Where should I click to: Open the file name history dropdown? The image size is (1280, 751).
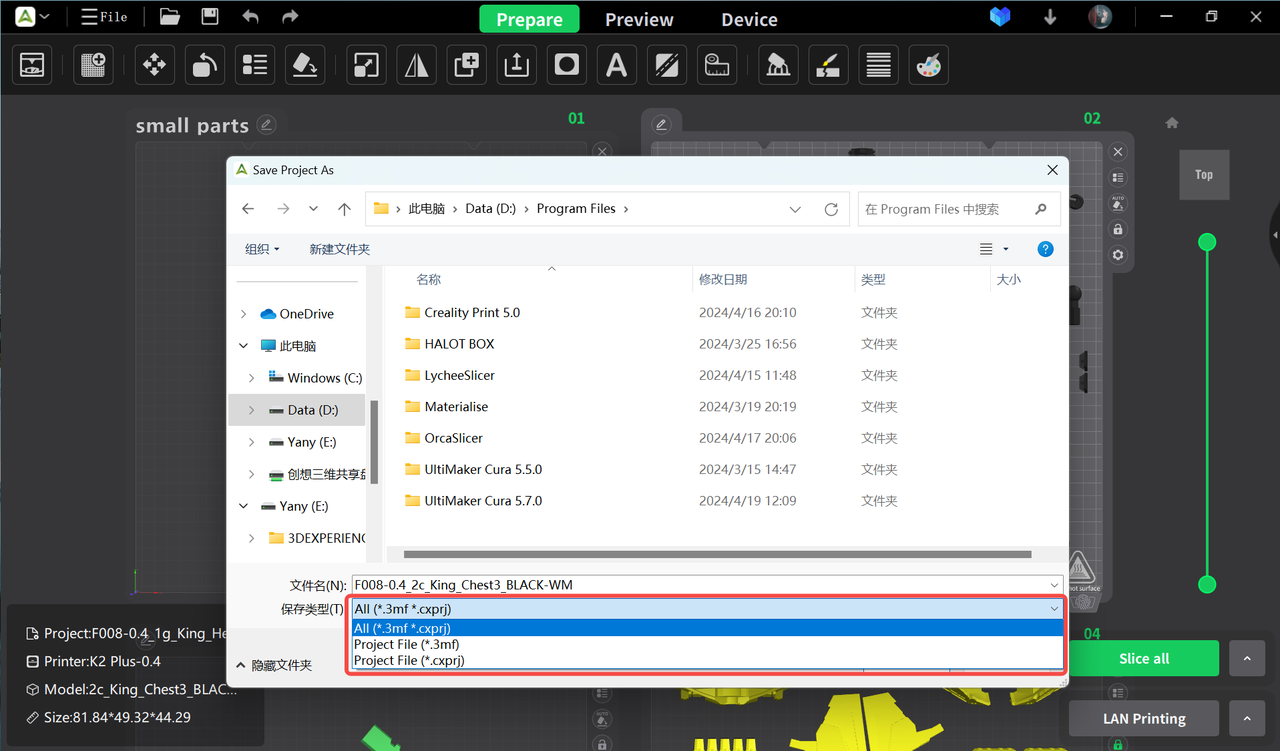point(1054,585)
